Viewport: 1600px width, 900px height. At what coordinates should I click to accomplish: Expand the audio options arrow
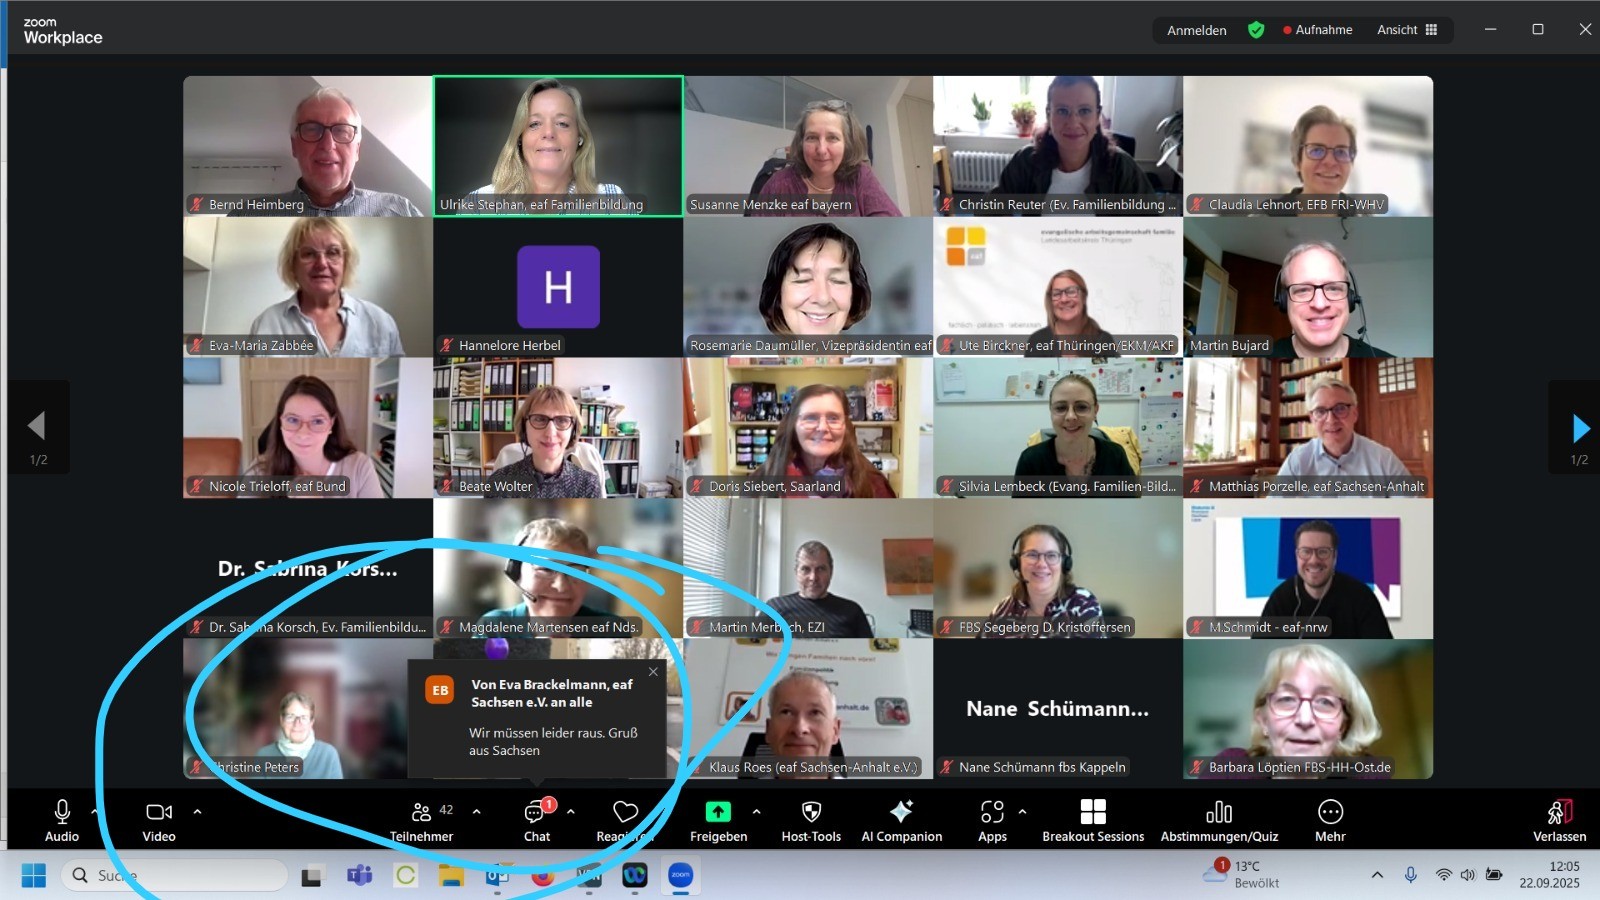pos(95,811)
